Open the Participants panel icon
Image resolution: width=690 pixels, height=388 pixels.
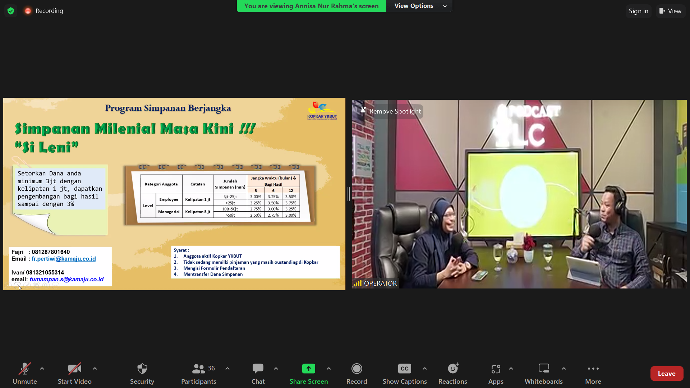pyautogui.click(x=198, y=369)
